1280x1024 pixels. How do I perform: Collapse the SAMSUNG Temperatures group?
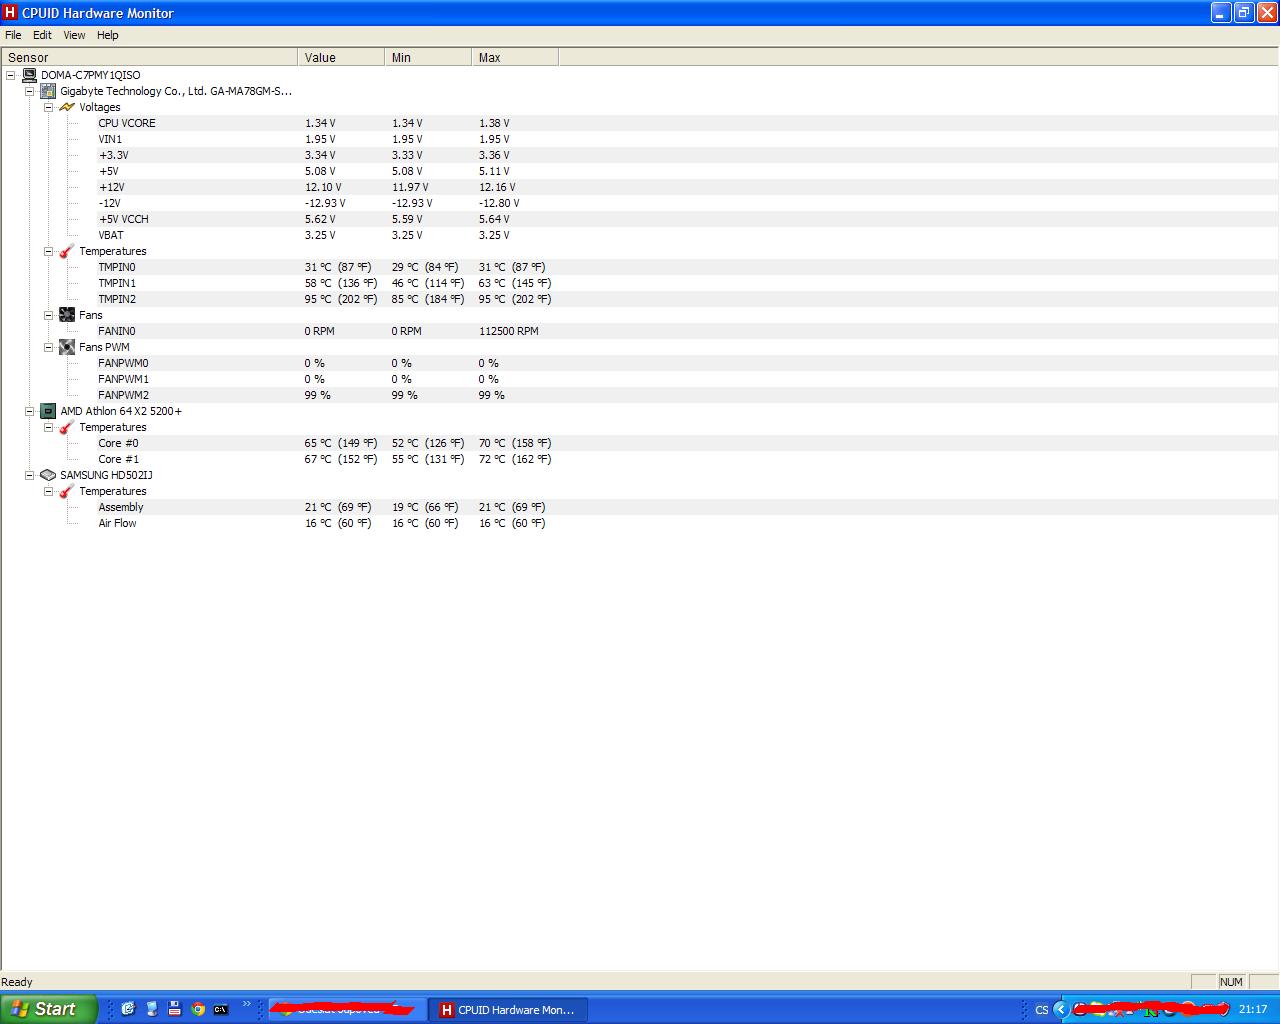click(48, 491)
